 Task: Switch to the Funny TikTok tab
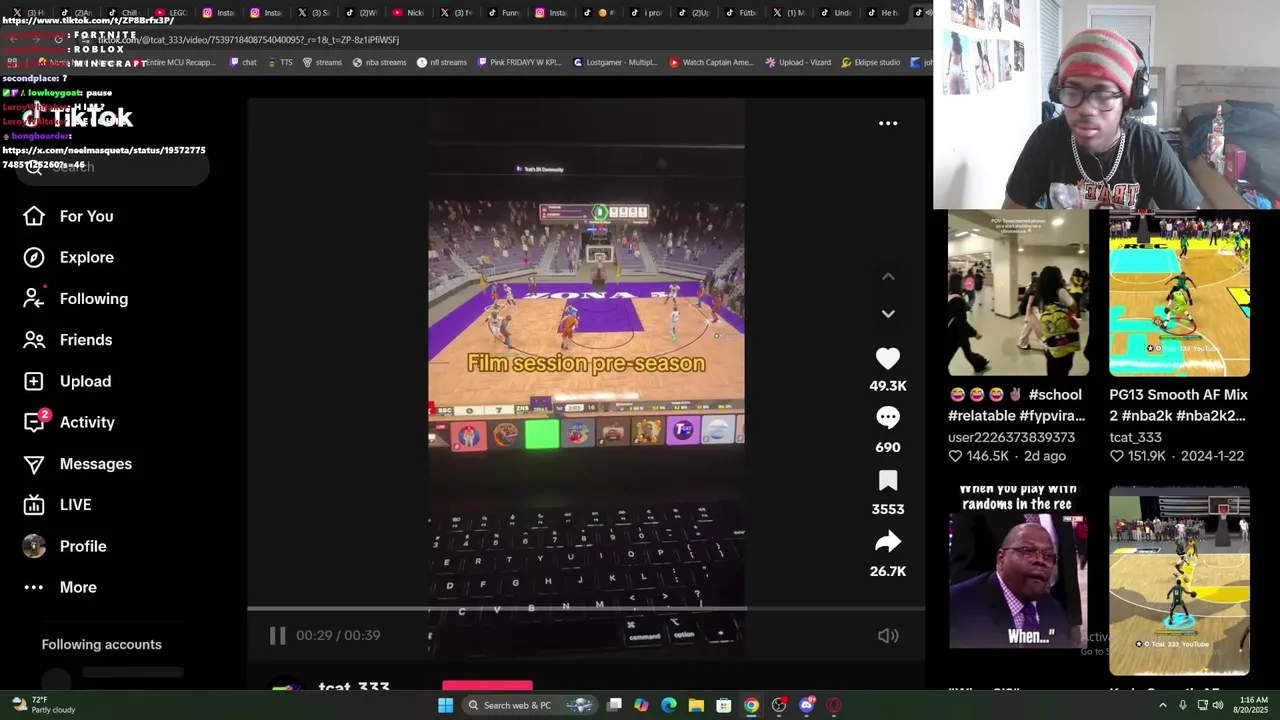503,12
